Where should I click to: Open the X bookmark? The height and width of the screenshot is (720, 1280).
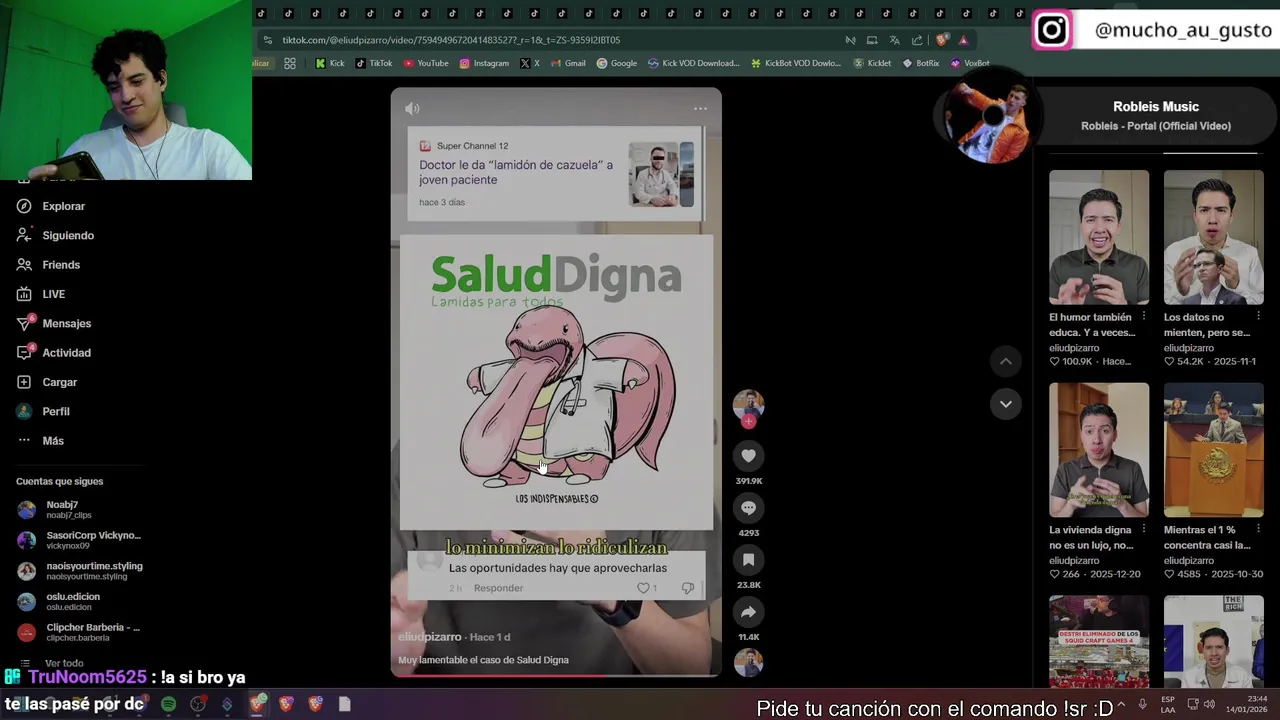pyautogui.click(x=530, y=63)
